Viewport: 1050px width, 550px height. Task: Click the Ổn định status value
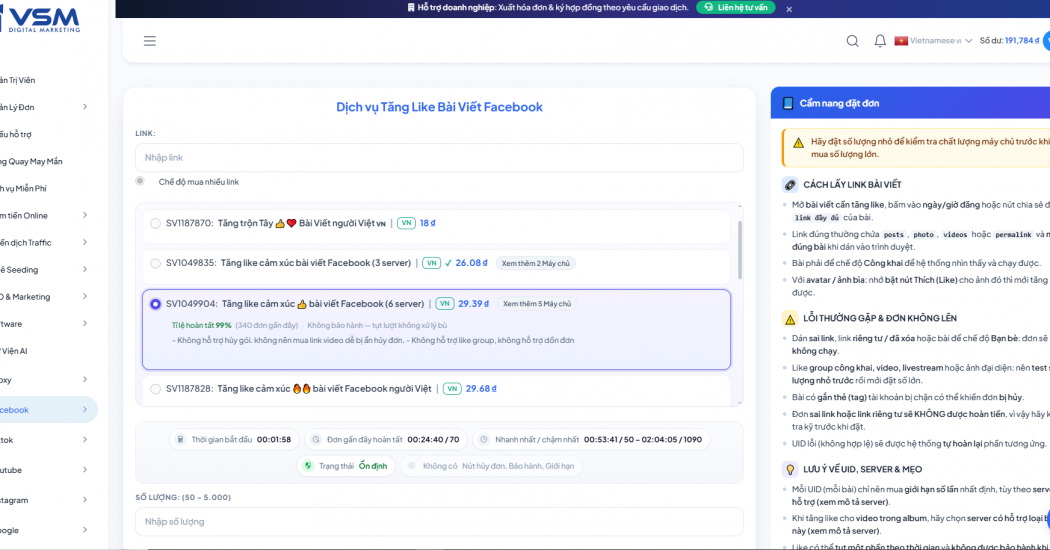373,466
